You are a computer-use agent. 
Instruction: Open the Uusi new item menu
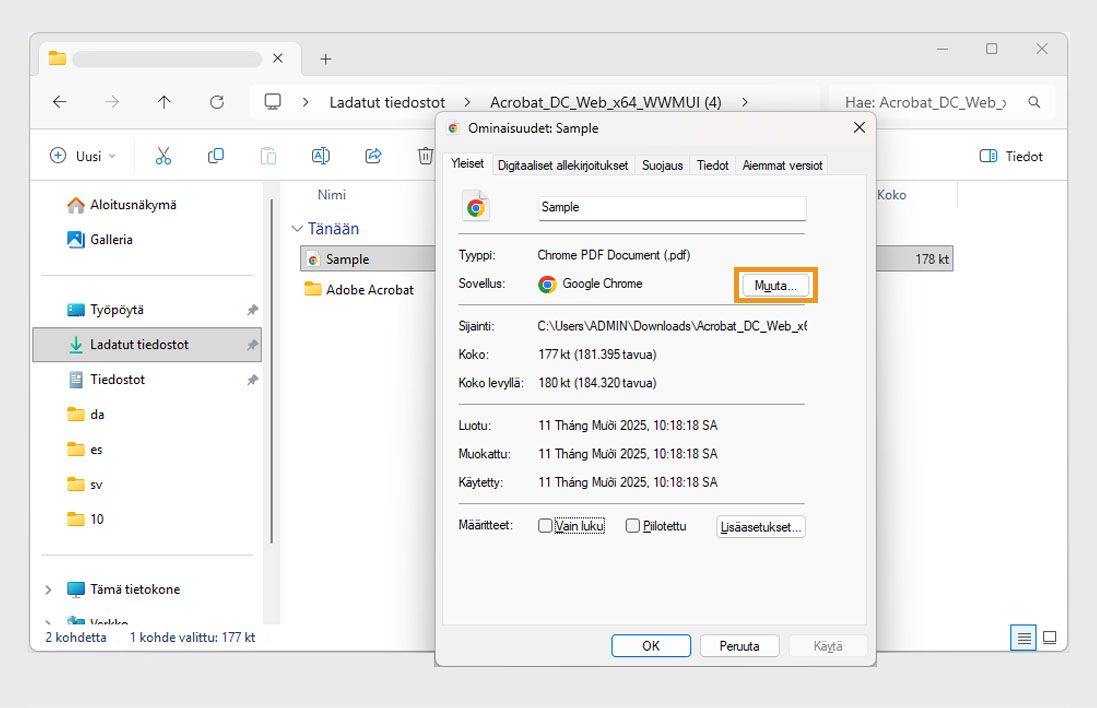83,156
